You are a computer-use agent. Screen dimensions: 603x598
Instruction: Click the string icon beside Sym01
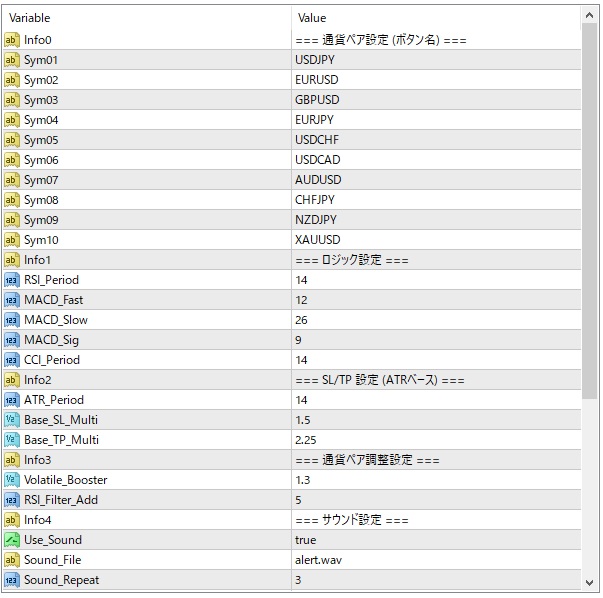(12, 60)
